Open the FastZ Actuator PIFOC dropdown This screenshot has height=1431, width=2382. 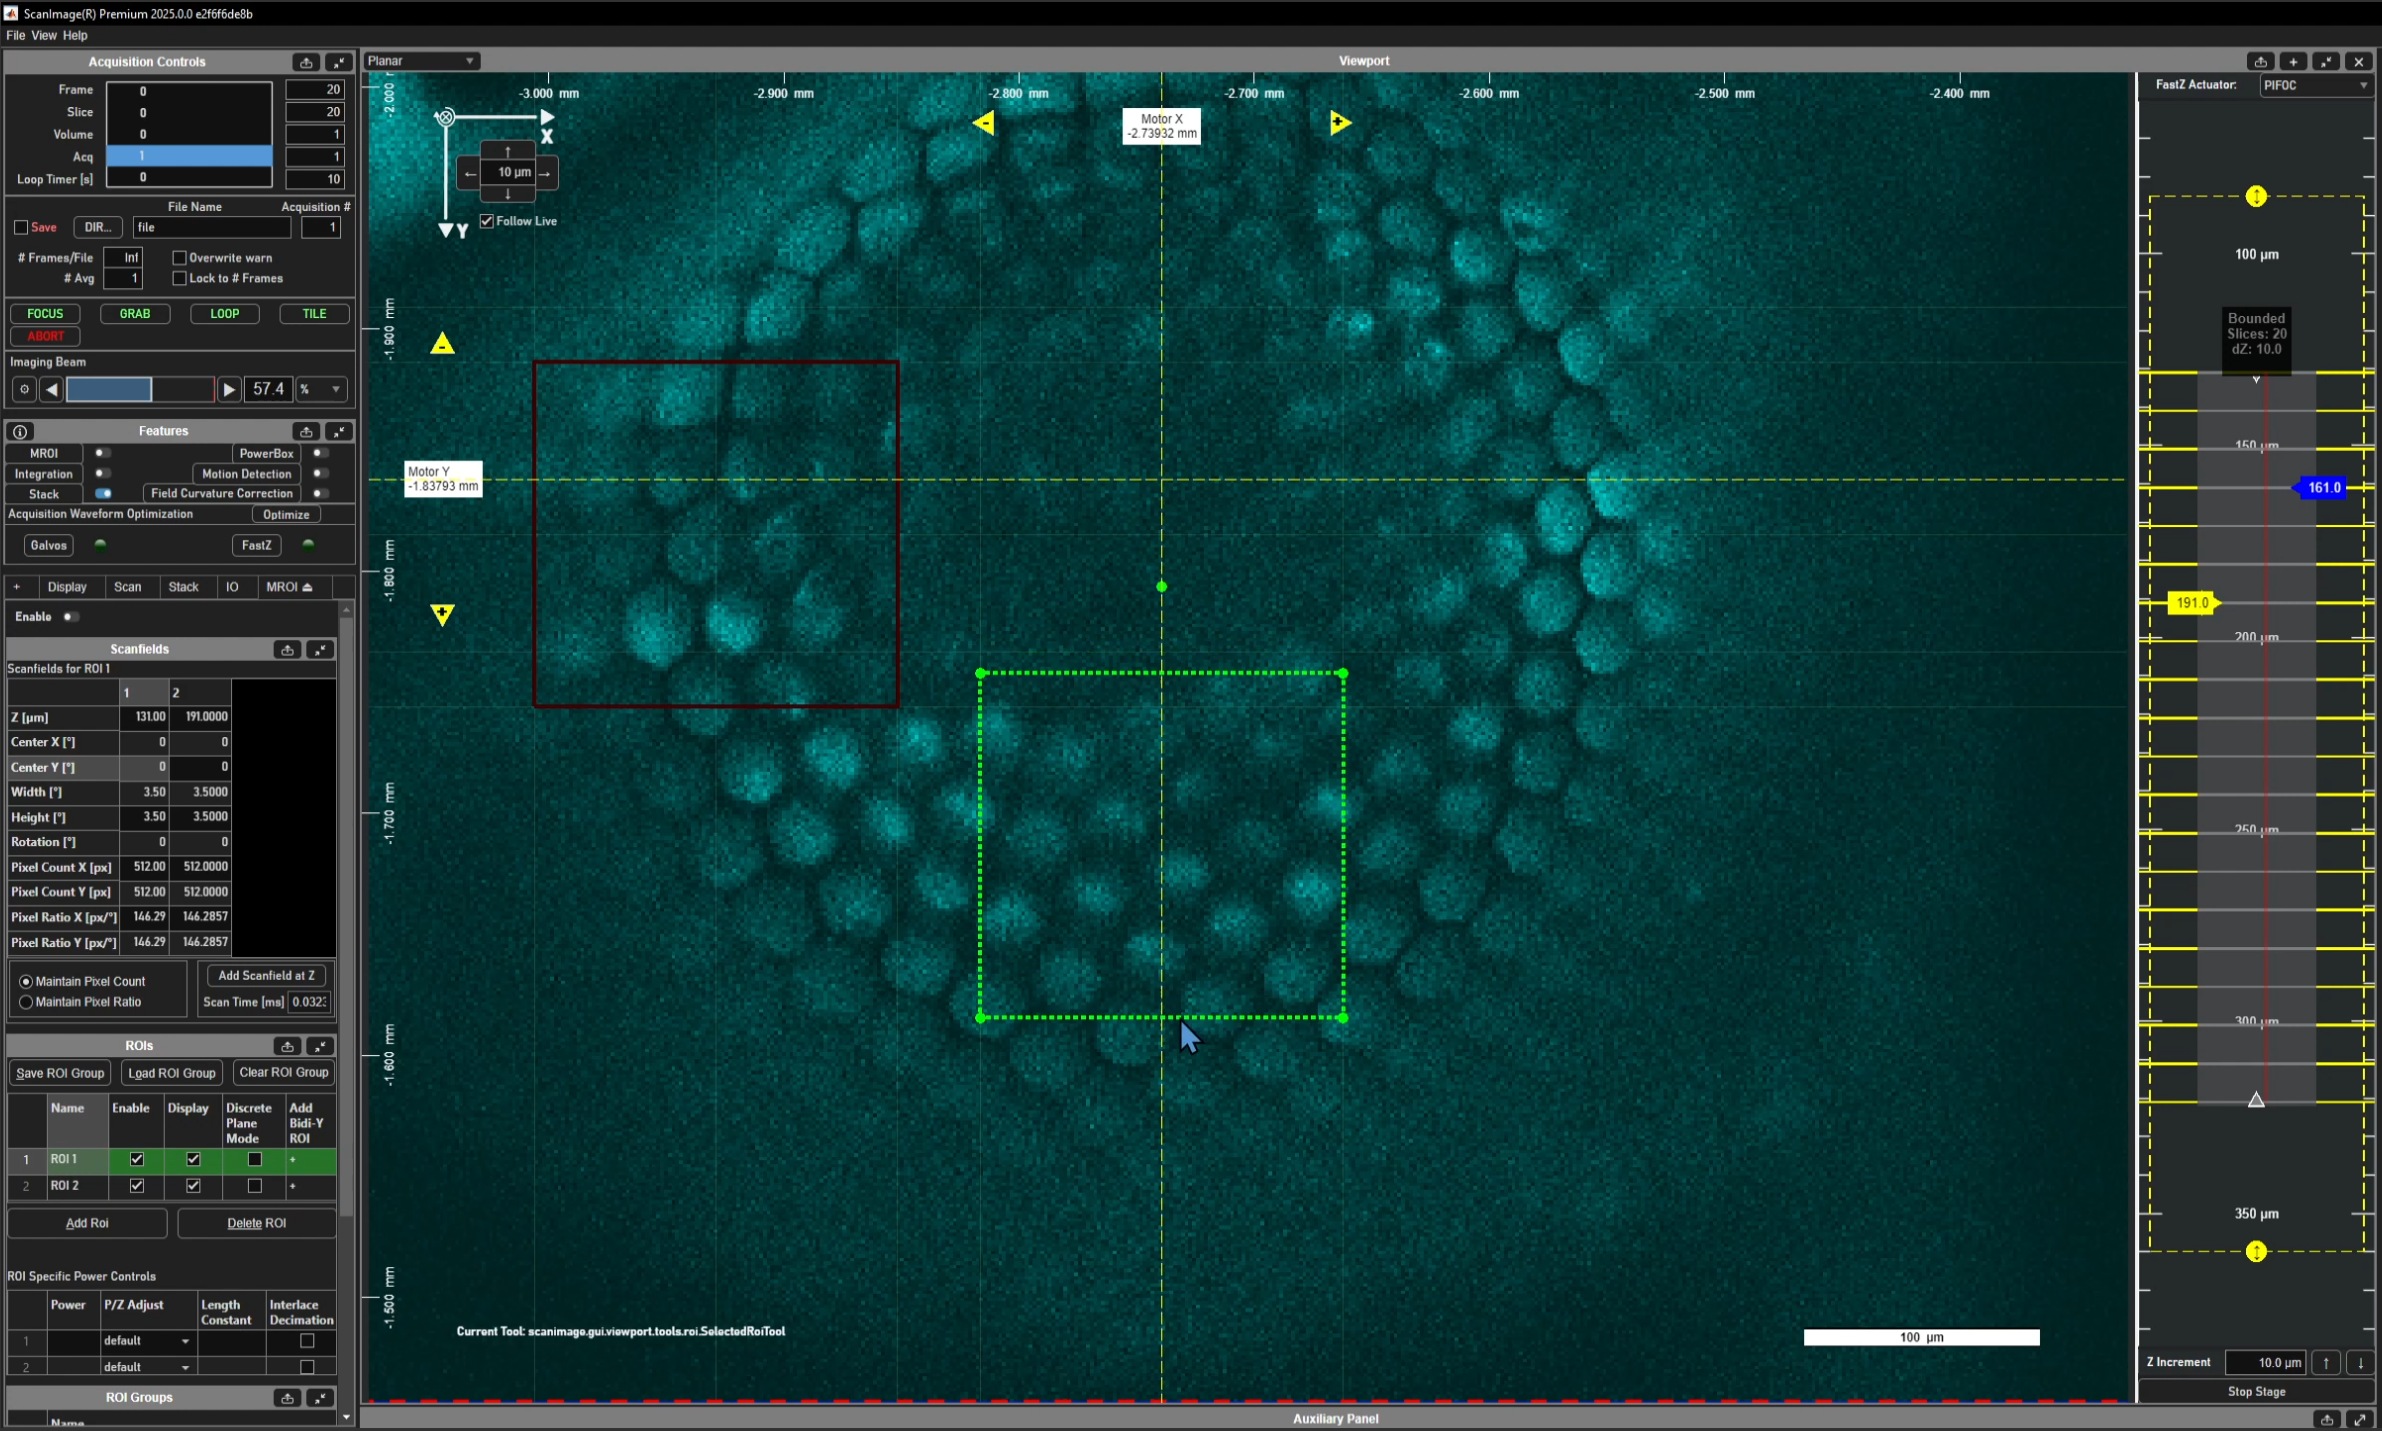pos(2315,86)
